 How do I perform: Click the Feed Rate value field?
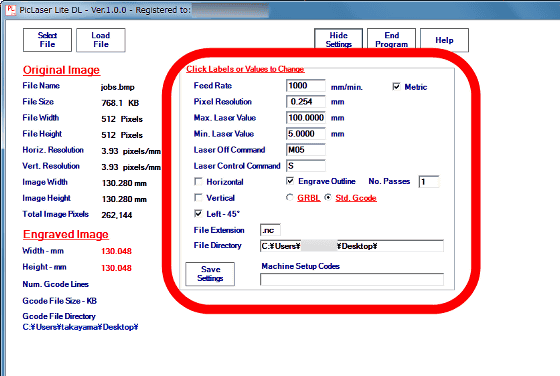pos(306,86)
